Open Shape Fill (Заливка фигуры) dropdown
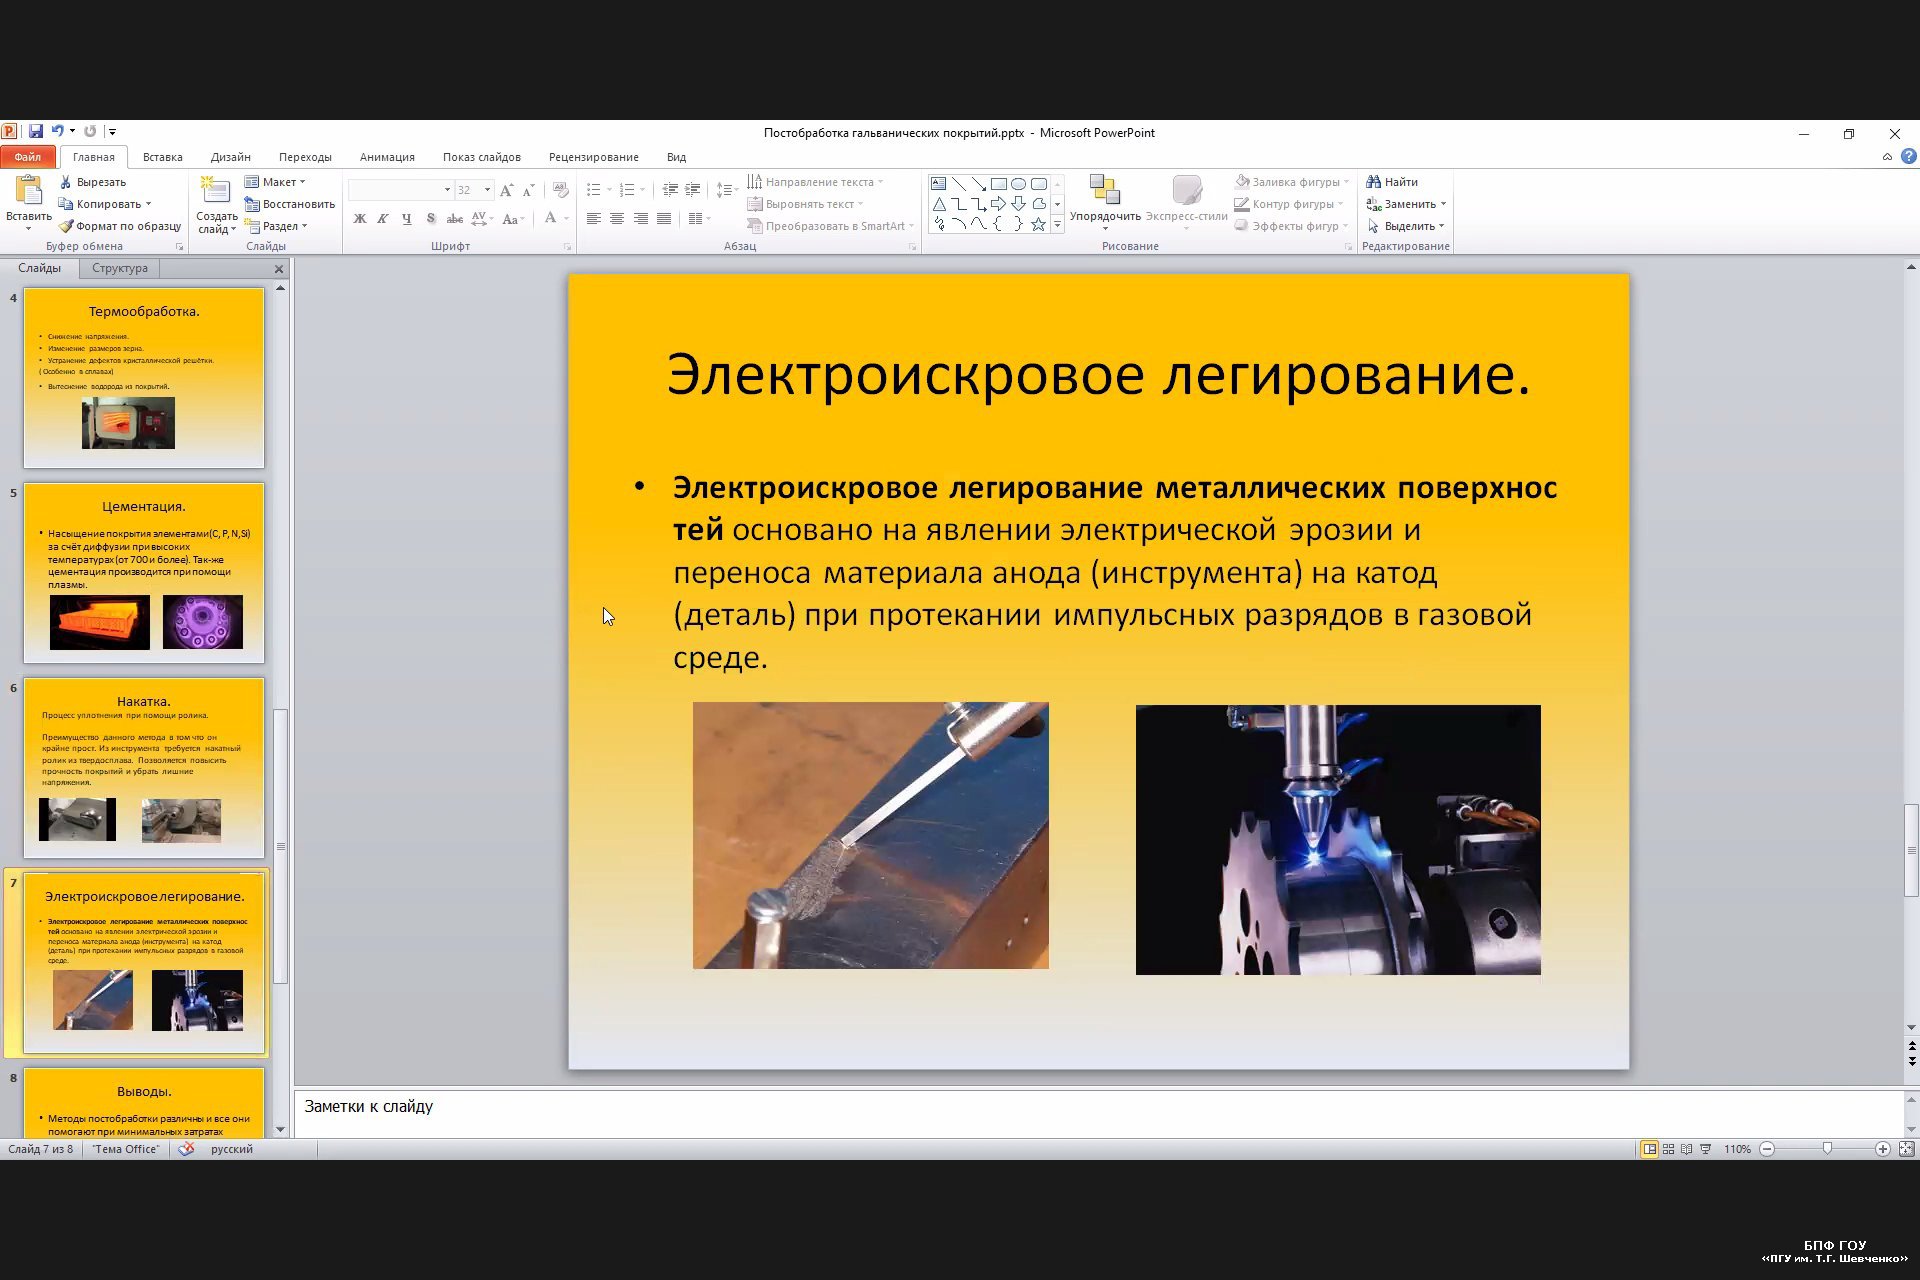The width and height of the screenshot is (1920, 1280). point(1292,182)
